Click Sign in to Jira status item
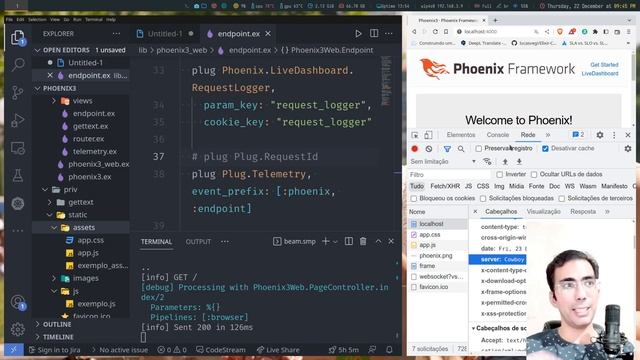 click(x=55, y=350)
